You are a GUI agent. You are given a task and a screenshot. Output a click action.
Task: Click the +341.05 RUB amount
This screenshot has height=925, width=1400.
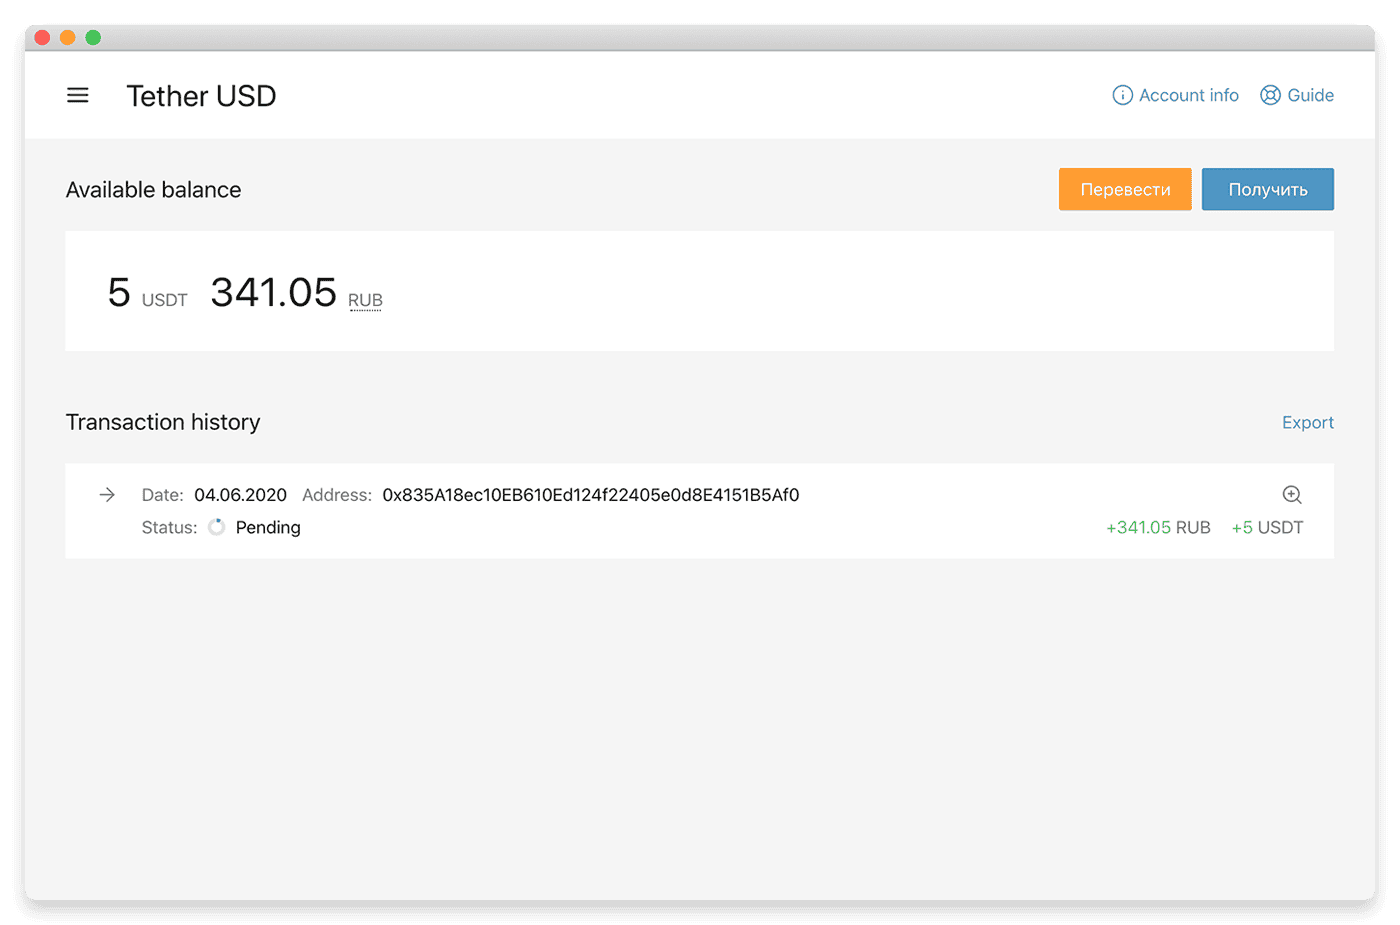(1158, 527)
